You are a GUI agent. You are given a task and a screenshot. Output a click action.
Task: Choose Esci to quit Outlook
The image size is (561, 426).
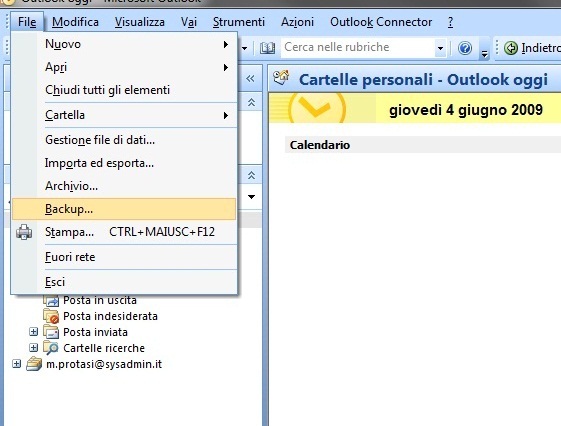point(124,282)
